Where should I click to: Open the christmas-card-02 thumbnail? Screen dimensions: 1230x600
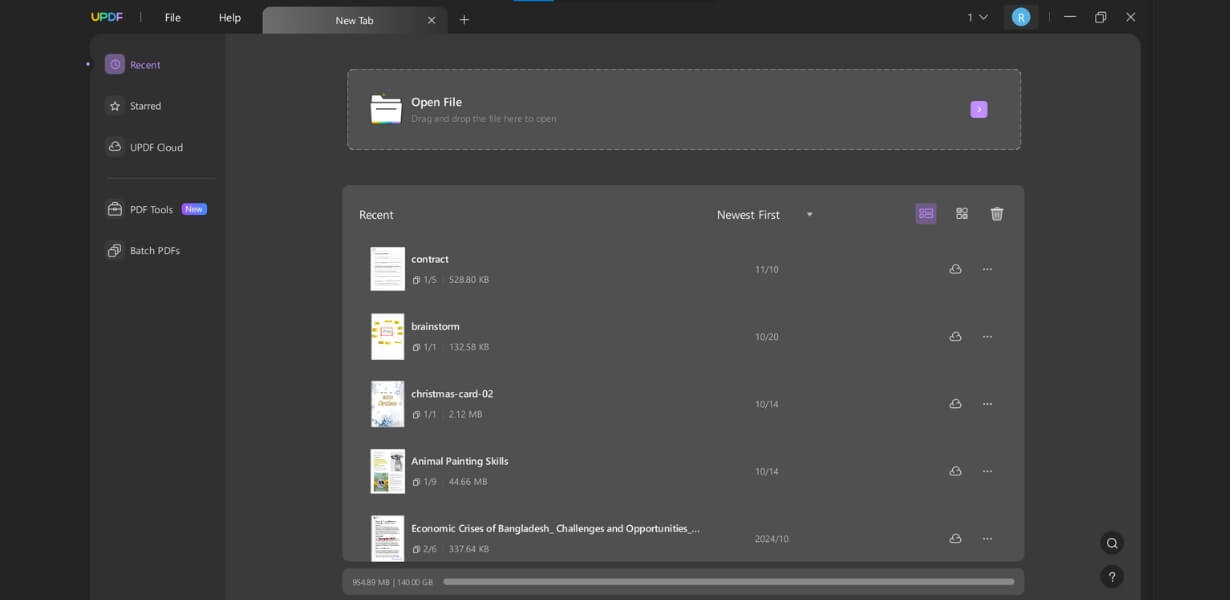point(388,403)
